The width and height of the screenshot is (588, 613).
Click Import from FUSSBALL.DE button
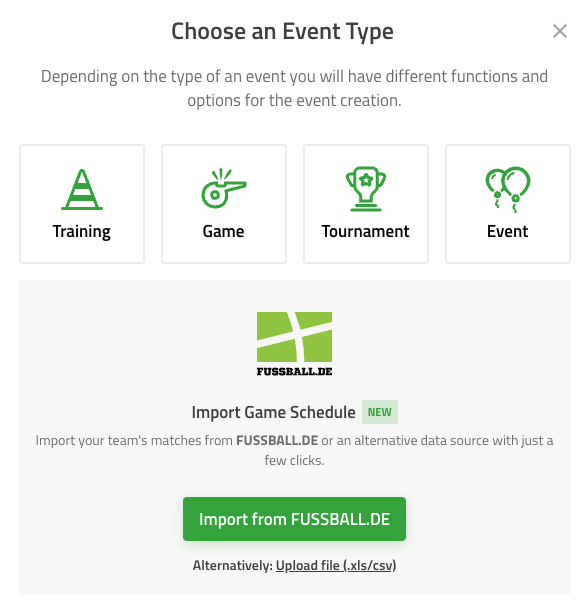[294, 519]
